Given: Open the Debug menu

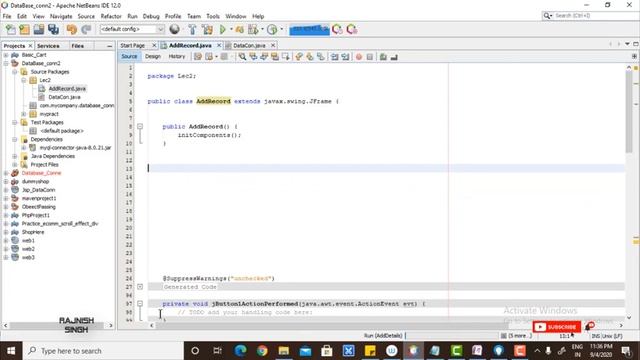Looking at the screenshot, I should point(151,16).
